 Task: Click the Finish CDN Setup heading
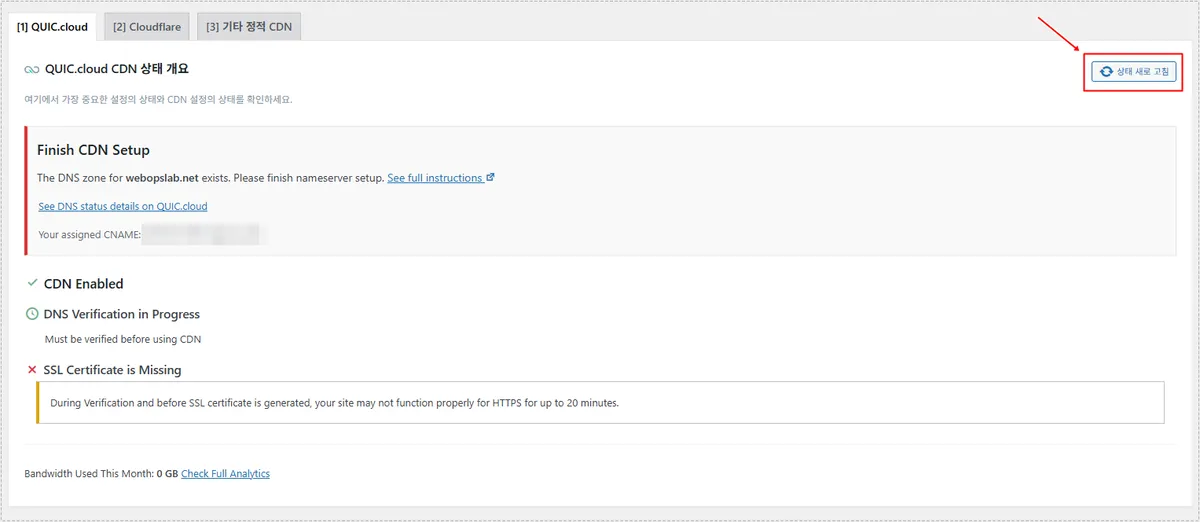(93, 150)
